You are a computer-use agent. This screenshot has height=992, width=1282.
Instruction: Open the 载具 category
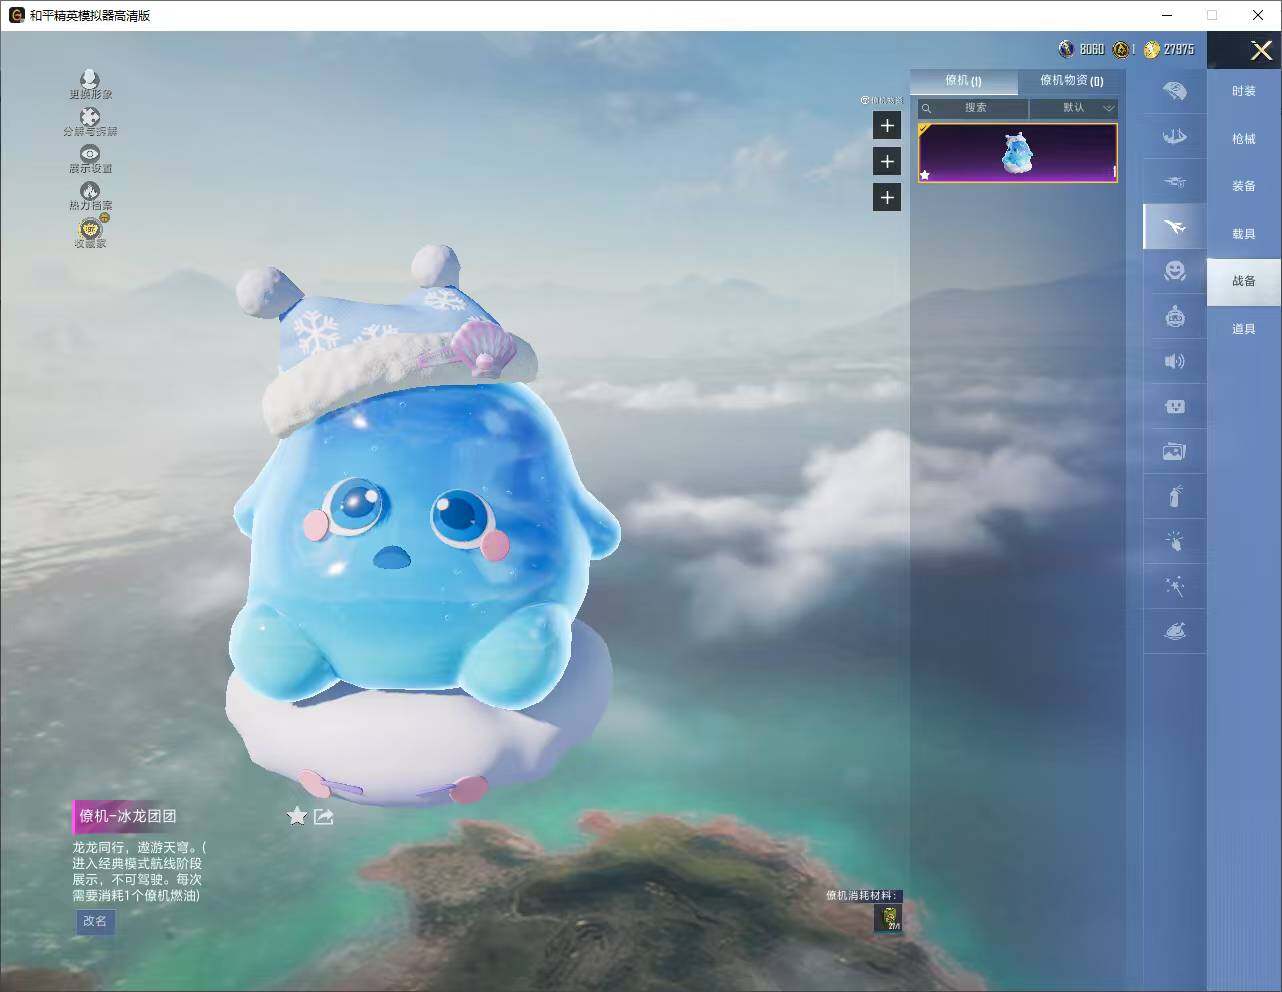[x=1244, y=234]
